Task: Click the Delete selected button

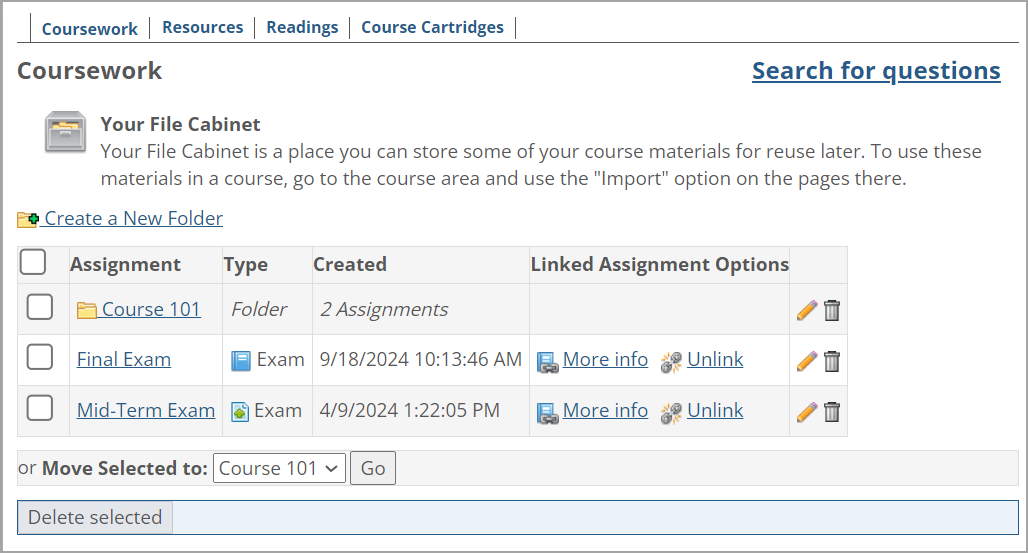Action: click(95, 518)
